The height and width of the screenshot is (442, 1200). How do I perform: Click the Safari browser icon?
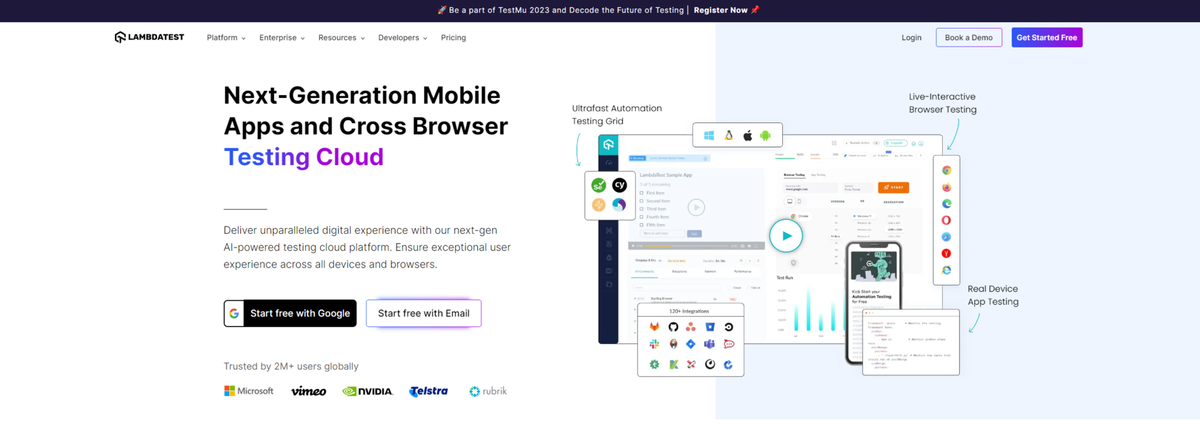[x=946, y=237]
